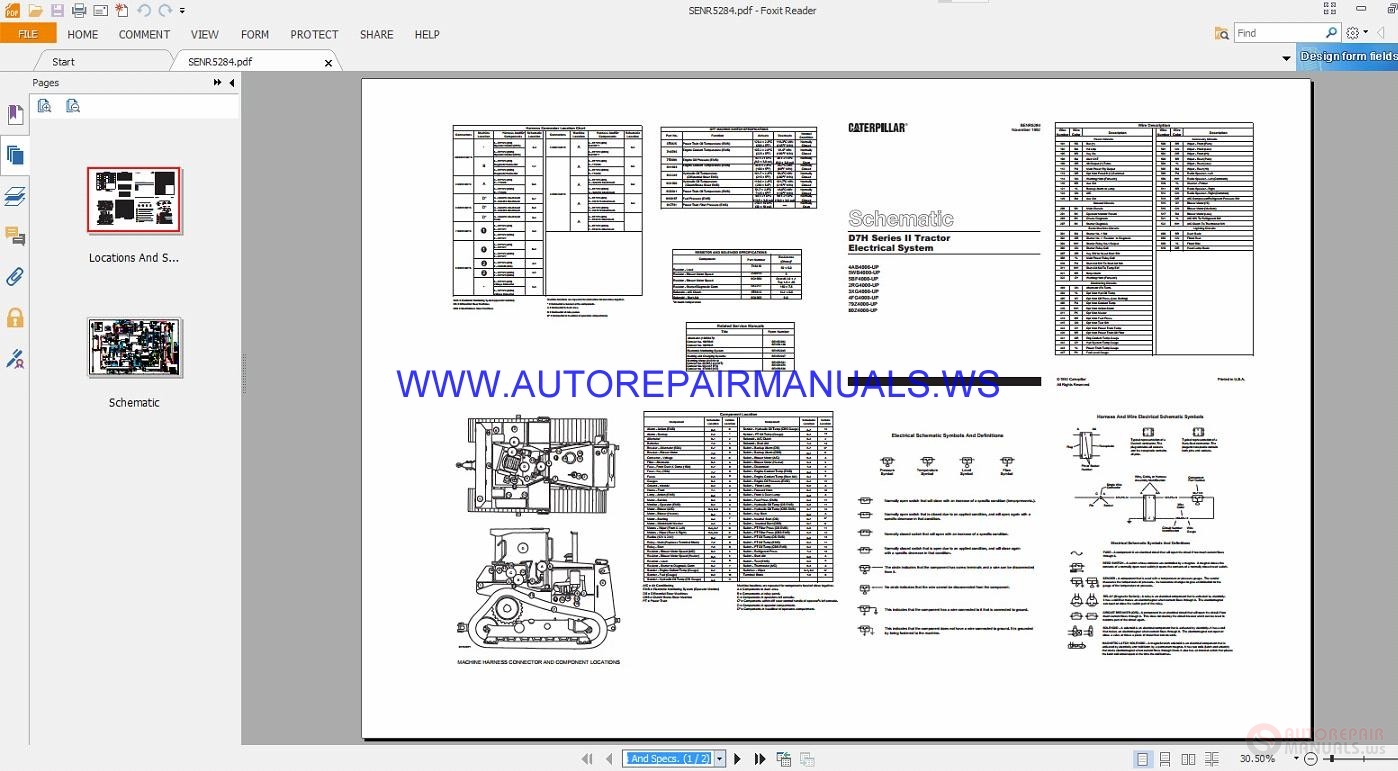Screen dimensions: 1398x771
Task: Open the VIEW ribbon tab
Action: [x=205, y=34]
